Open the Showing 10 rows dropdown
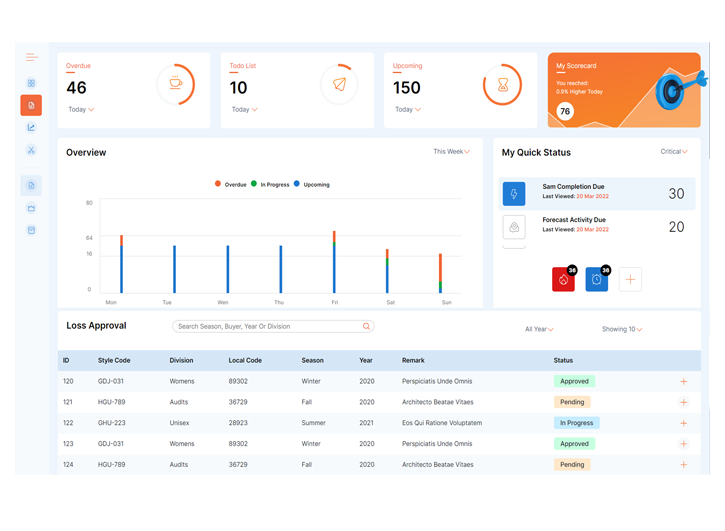Image resolution: width=725 pixels, height=531 pixels. pos(622,329)
